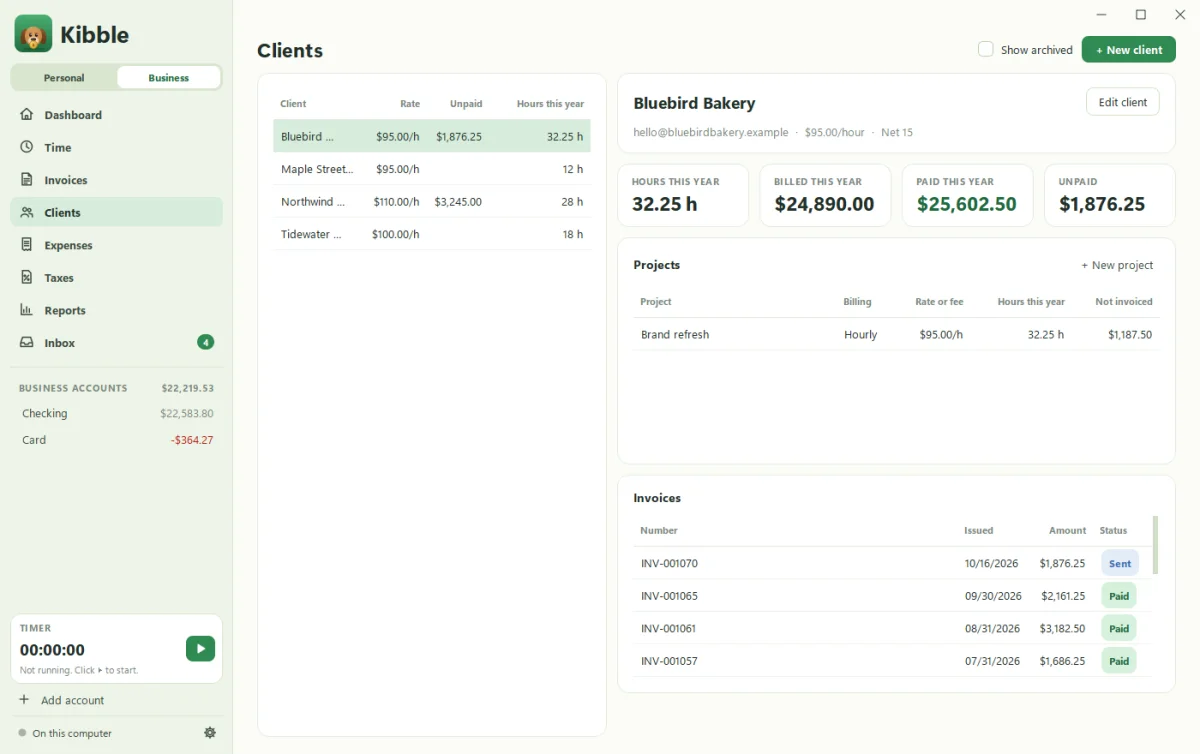
Task: Open settings with the gear icon
Action: click(x=210, y=733)
